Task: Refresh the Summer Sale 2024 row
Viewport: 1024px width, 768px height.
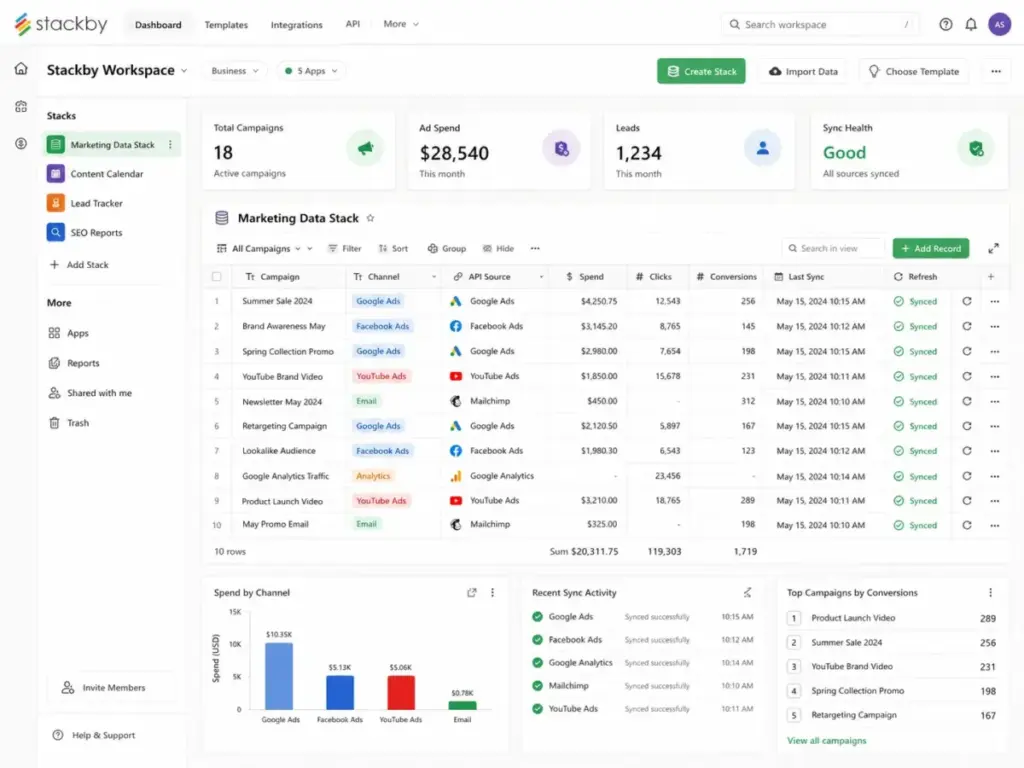Action: pos(967,301)
